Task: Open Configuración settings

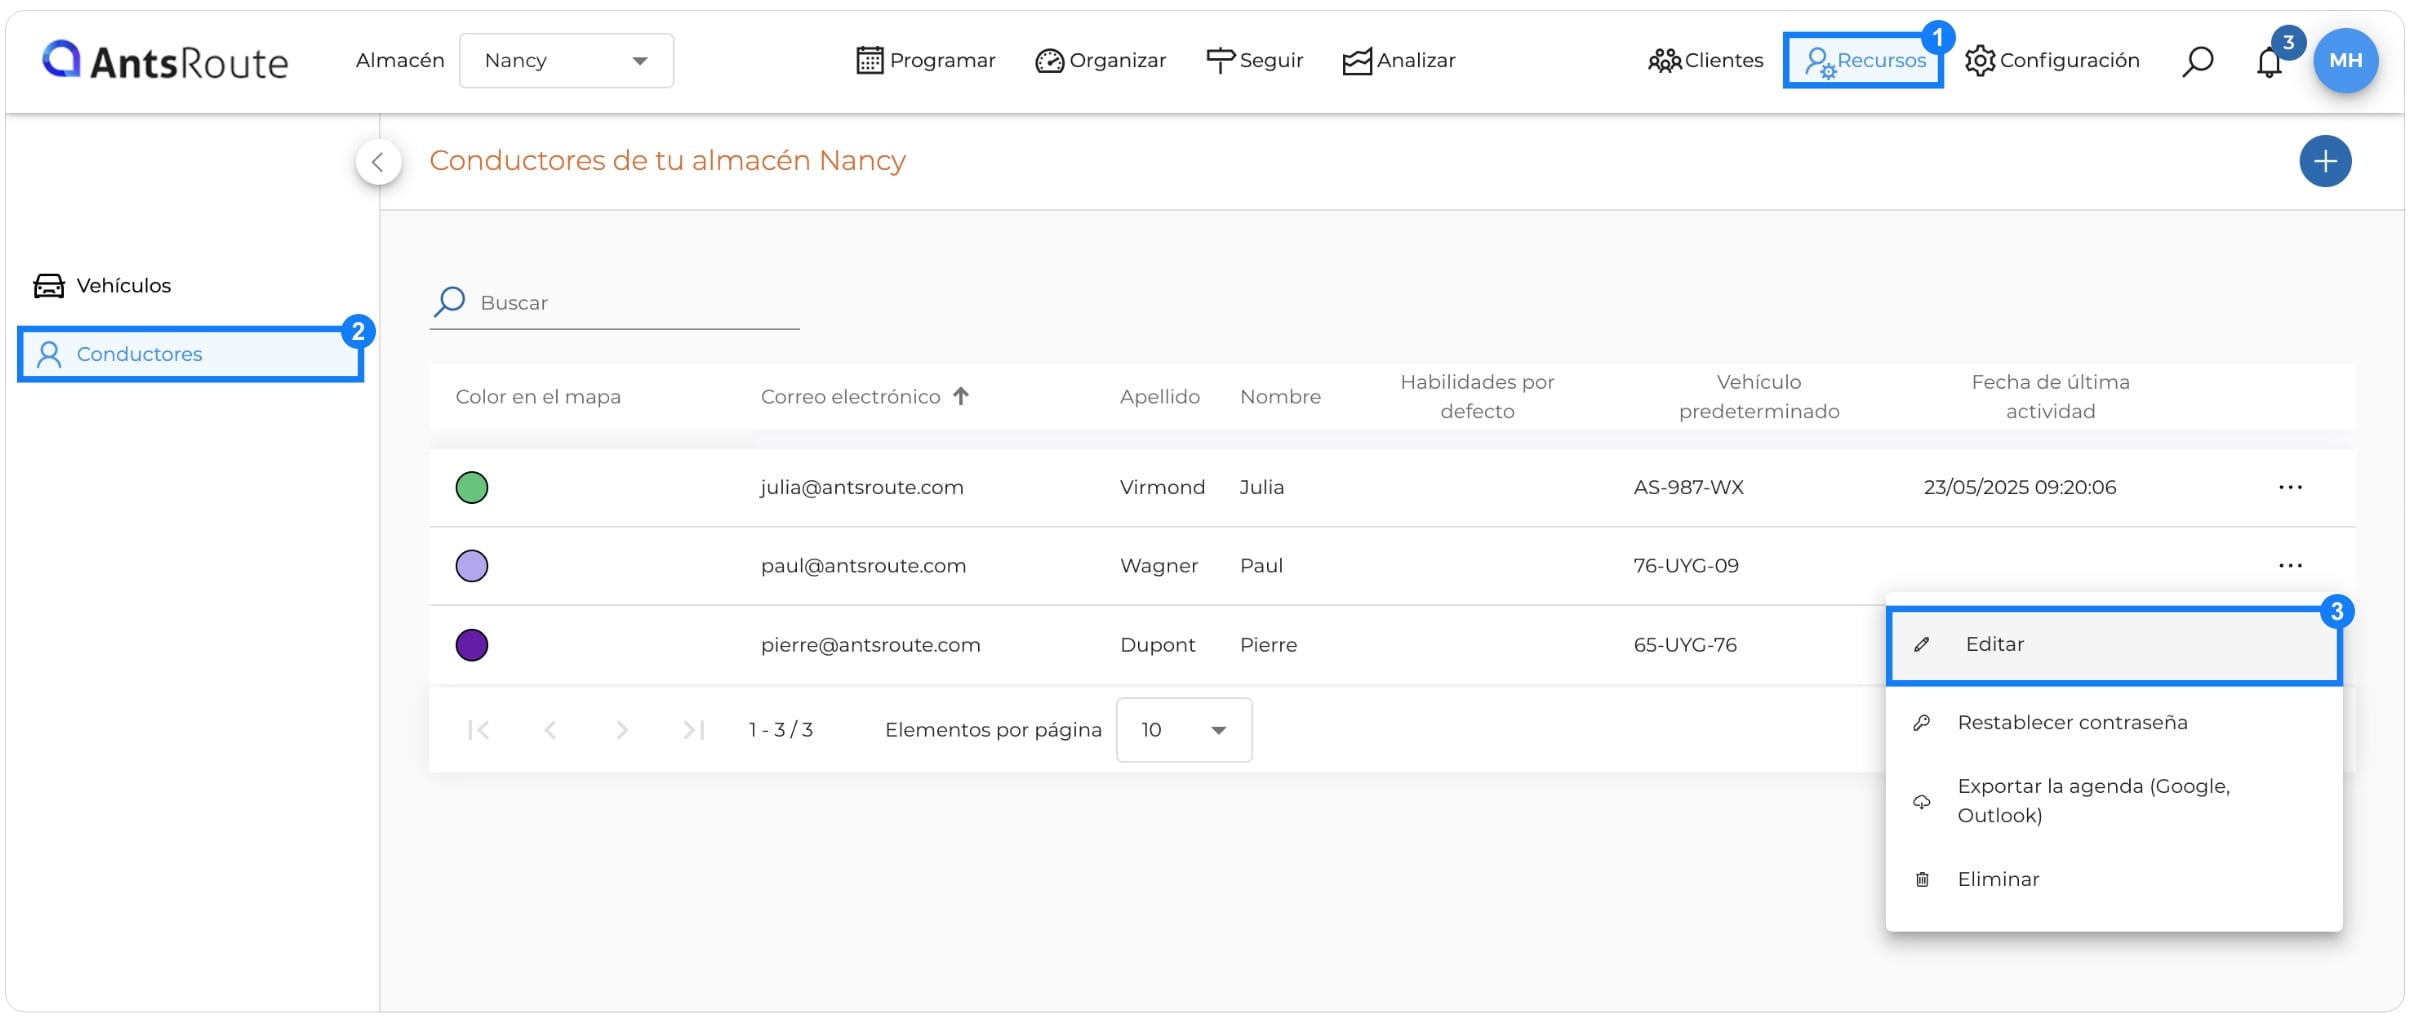Action: point(2052,61)
